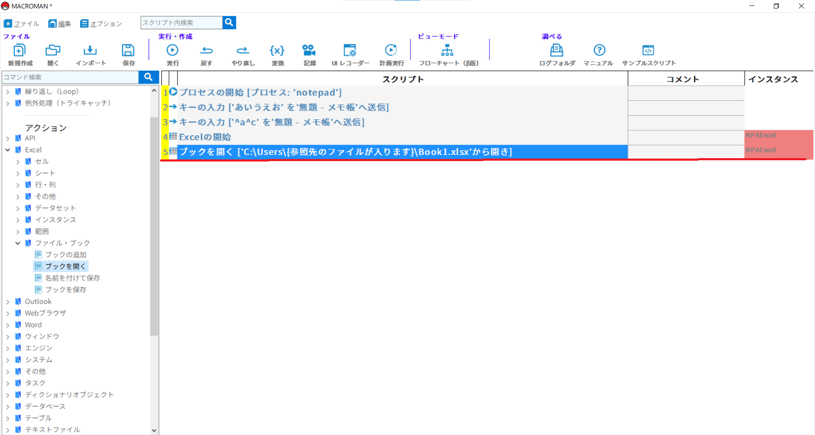This screenshot has height=435, width=815.
Task: Select the ブックを保存 command
Action: [65, 289]
